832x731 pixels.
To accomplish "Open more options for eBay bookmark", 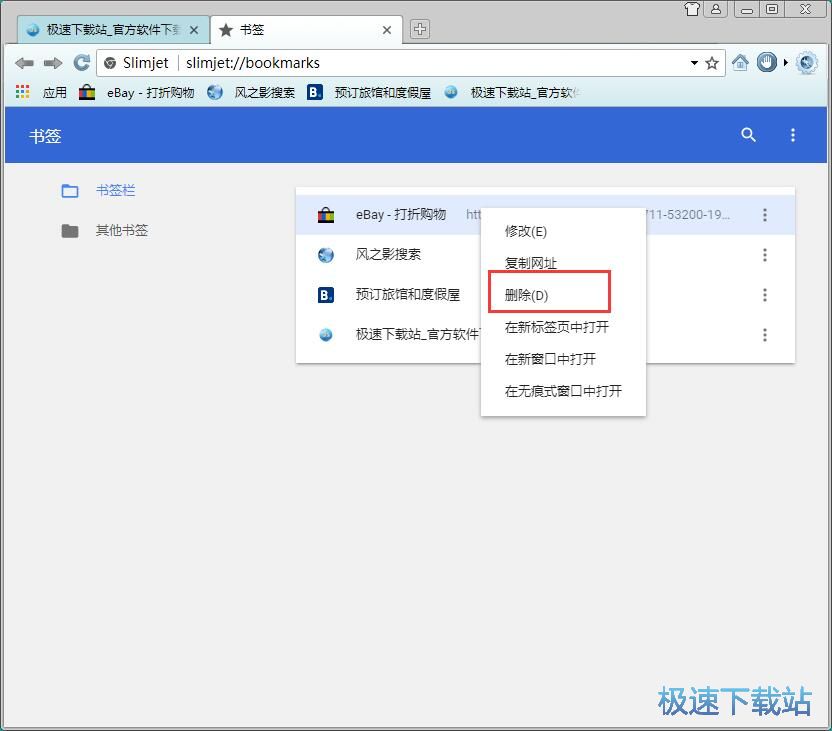I will click(x=765, y=215).
